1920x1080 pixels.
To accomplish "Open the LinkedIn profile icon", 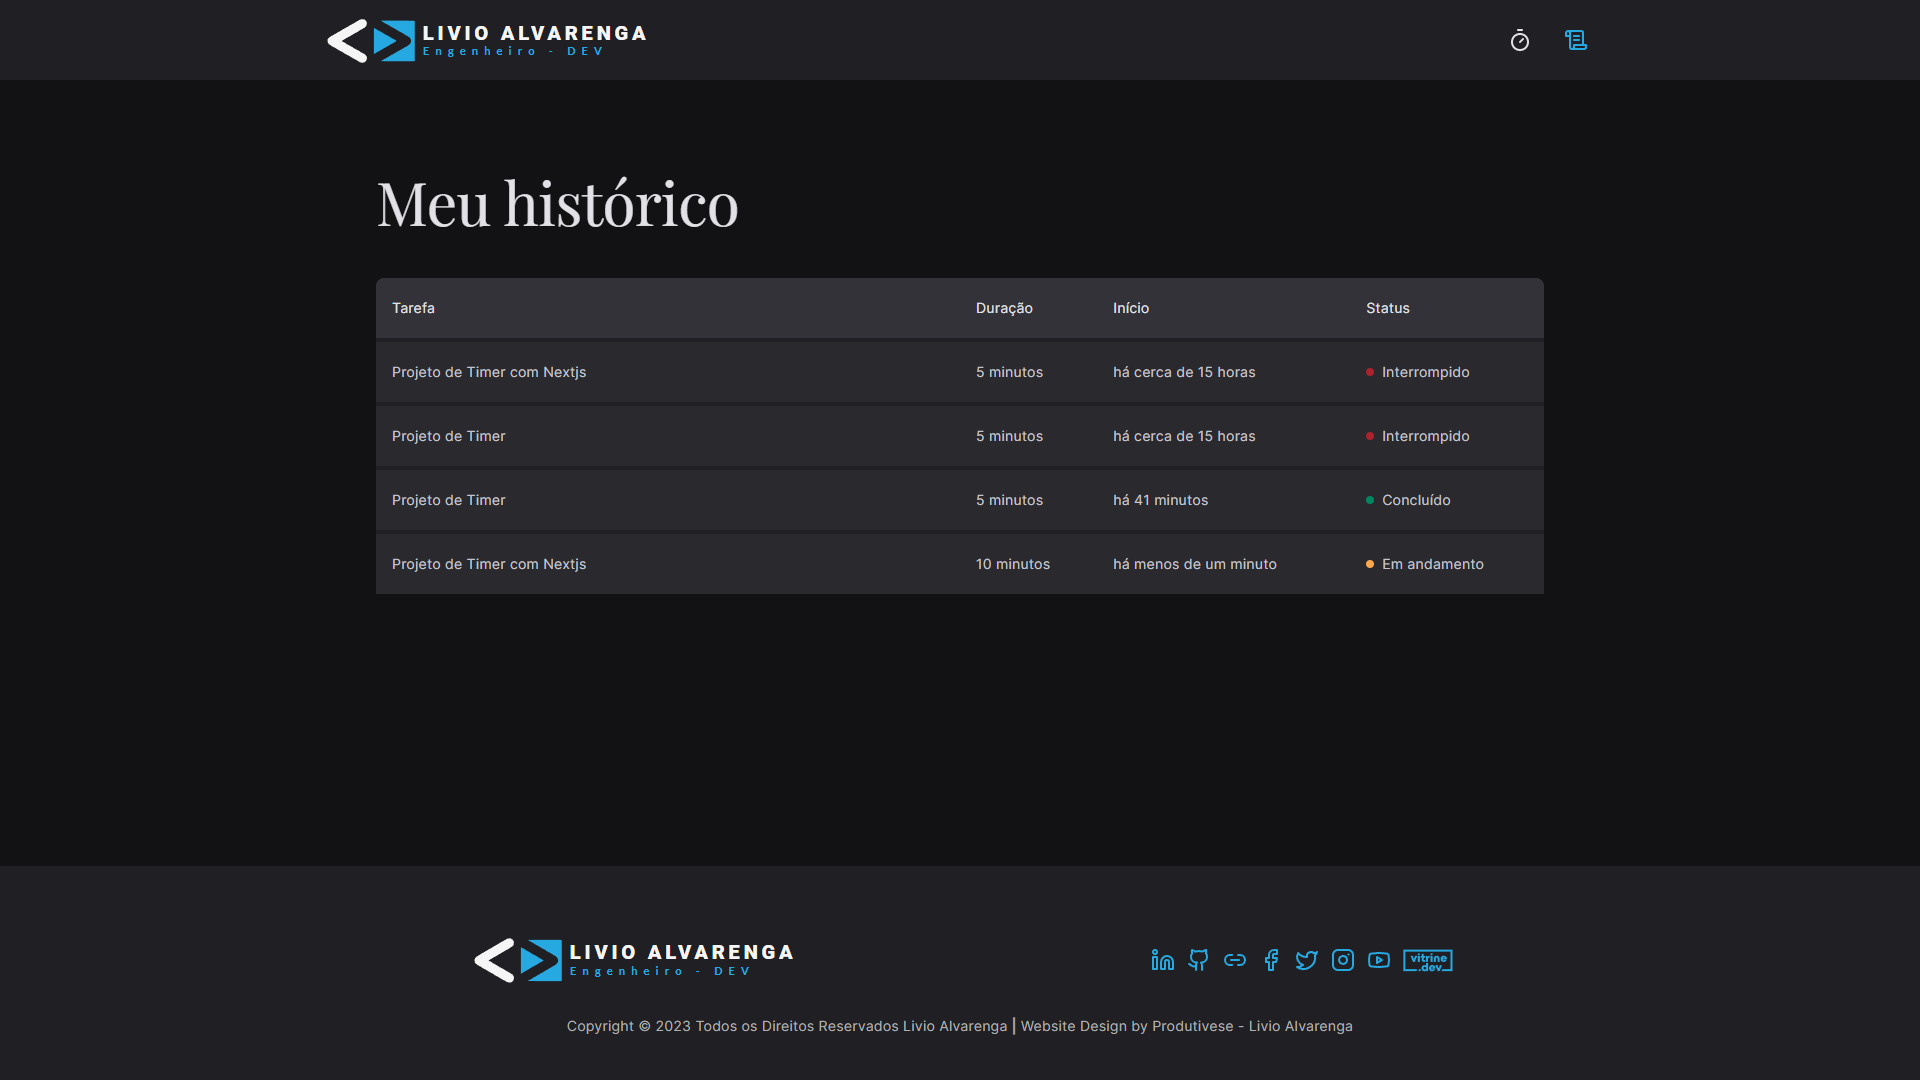I will pos(1162,960).
